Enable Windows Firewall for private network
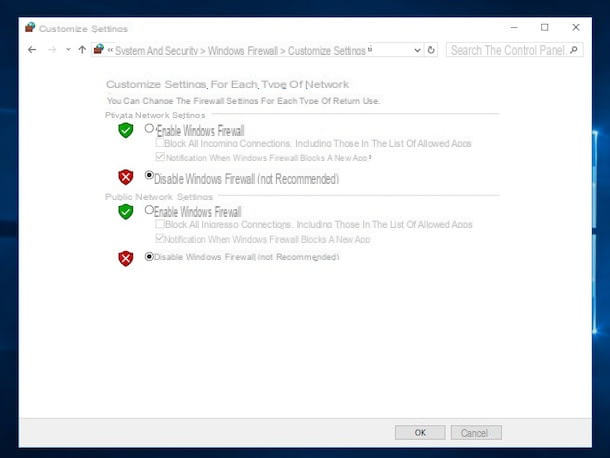Image resolution: width=610 pixels, height=458 pixels. click(149, 128)
